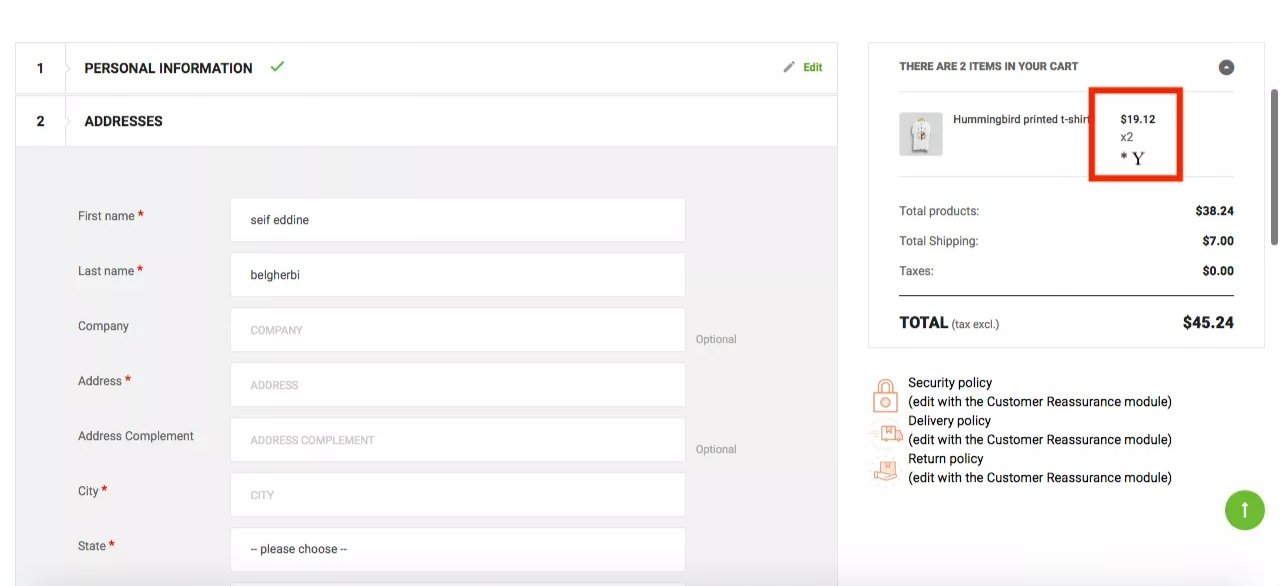
Task: Click the page vertical scrollbar
Action: pos(1274,166)
